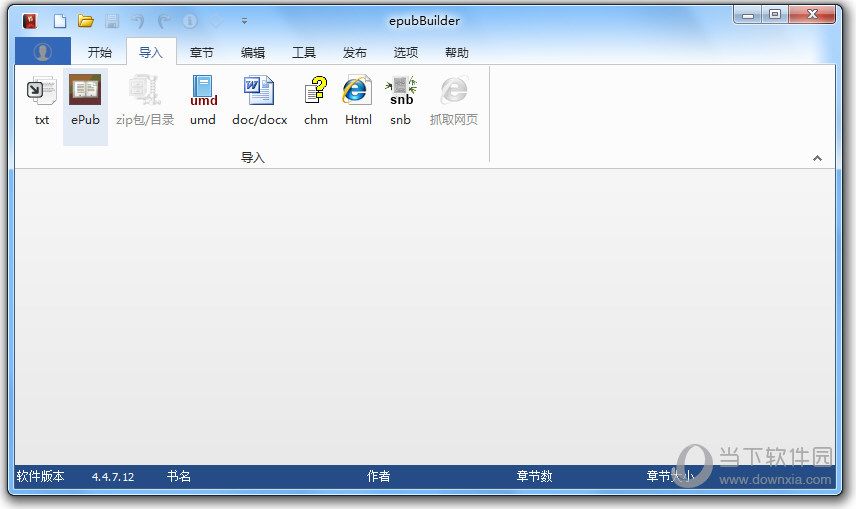
Task: Minimize the epubBuilder window
Action: coord(748,15)
